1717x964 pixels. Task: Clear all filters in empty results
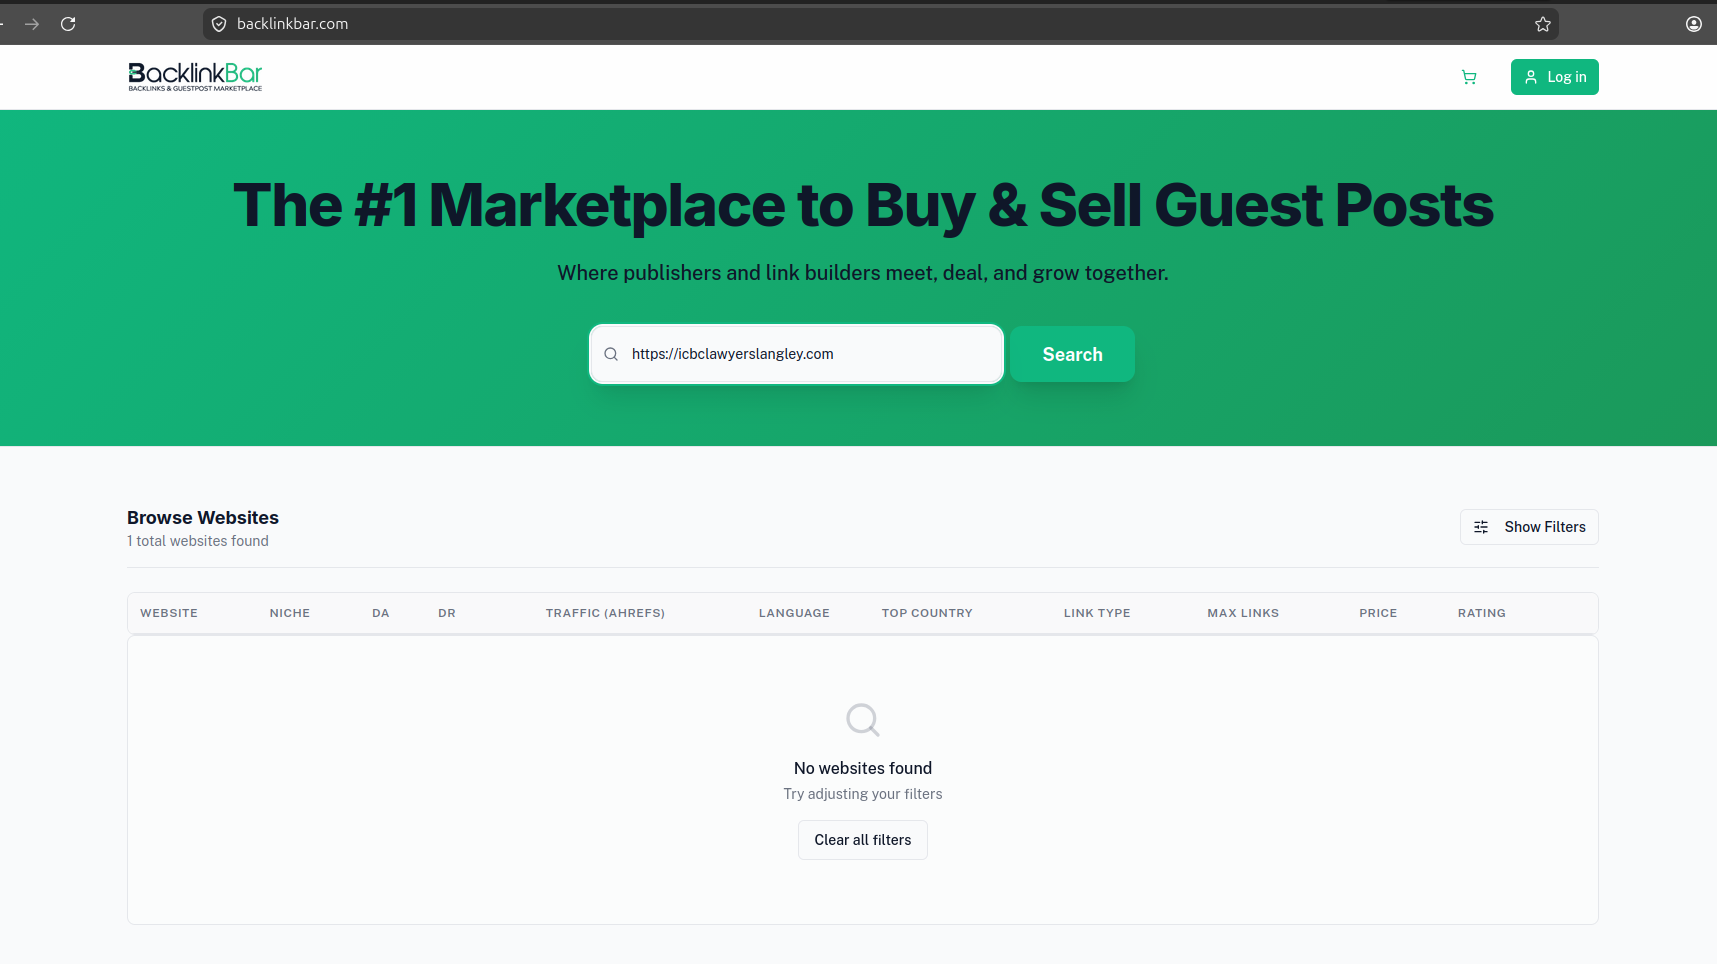click(x=863, y=840)
